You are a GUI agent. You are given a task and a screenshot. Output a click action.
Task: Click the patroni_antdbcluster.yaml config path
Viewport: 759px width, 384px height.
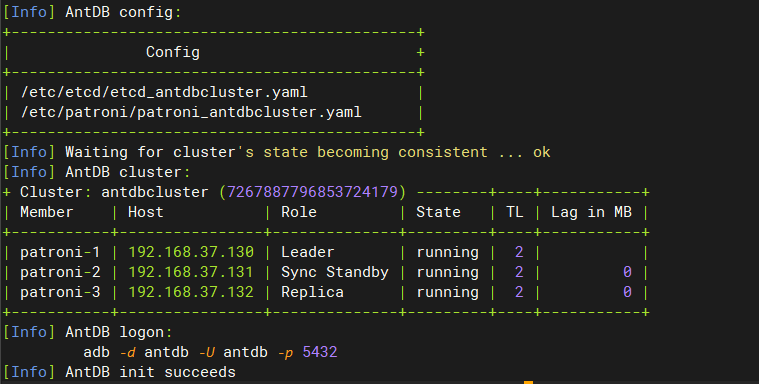191,112
